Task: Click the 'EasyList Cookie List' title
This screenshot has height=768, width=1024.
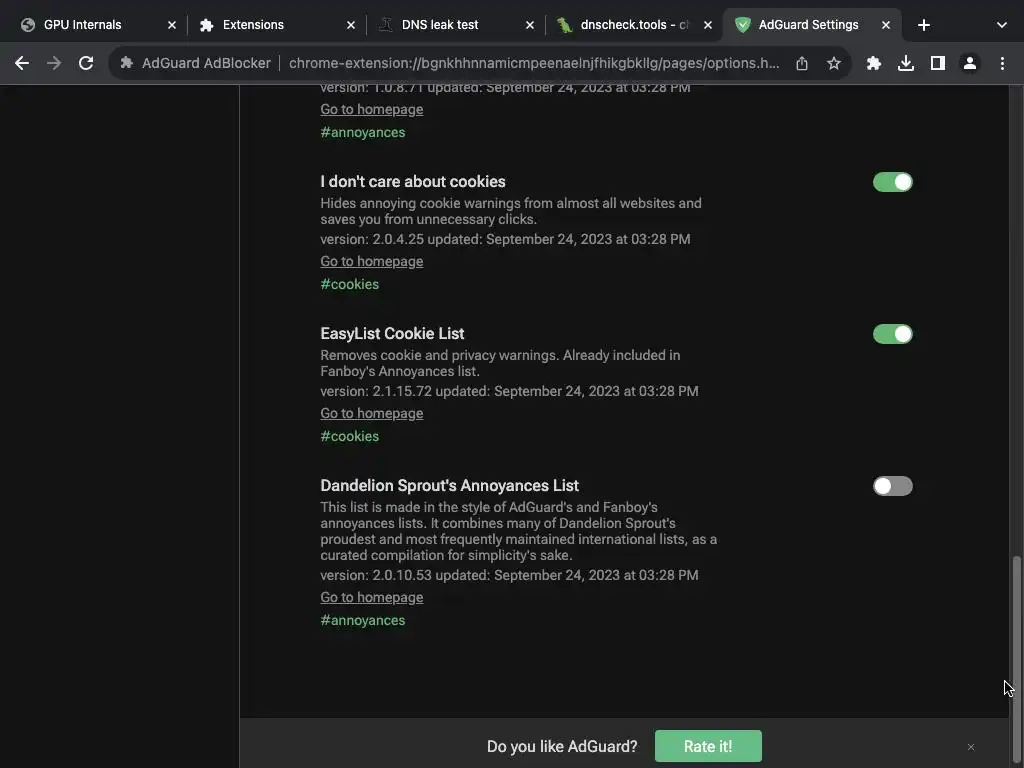Action: click(x=392, y=334)
